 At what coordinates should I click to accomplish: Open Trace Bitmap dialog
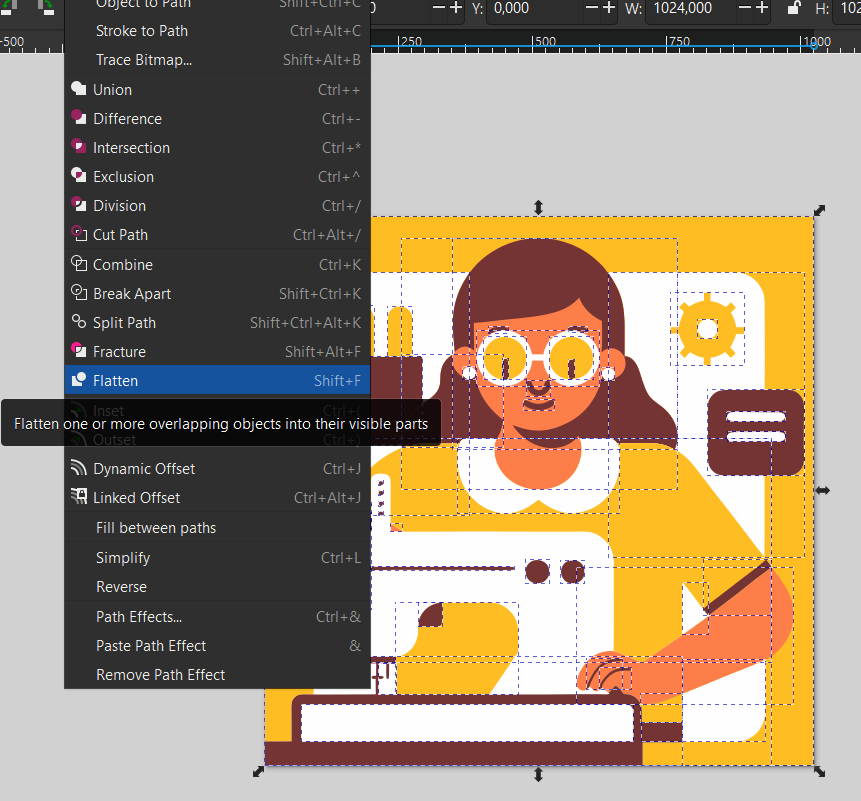click(217, 60)
